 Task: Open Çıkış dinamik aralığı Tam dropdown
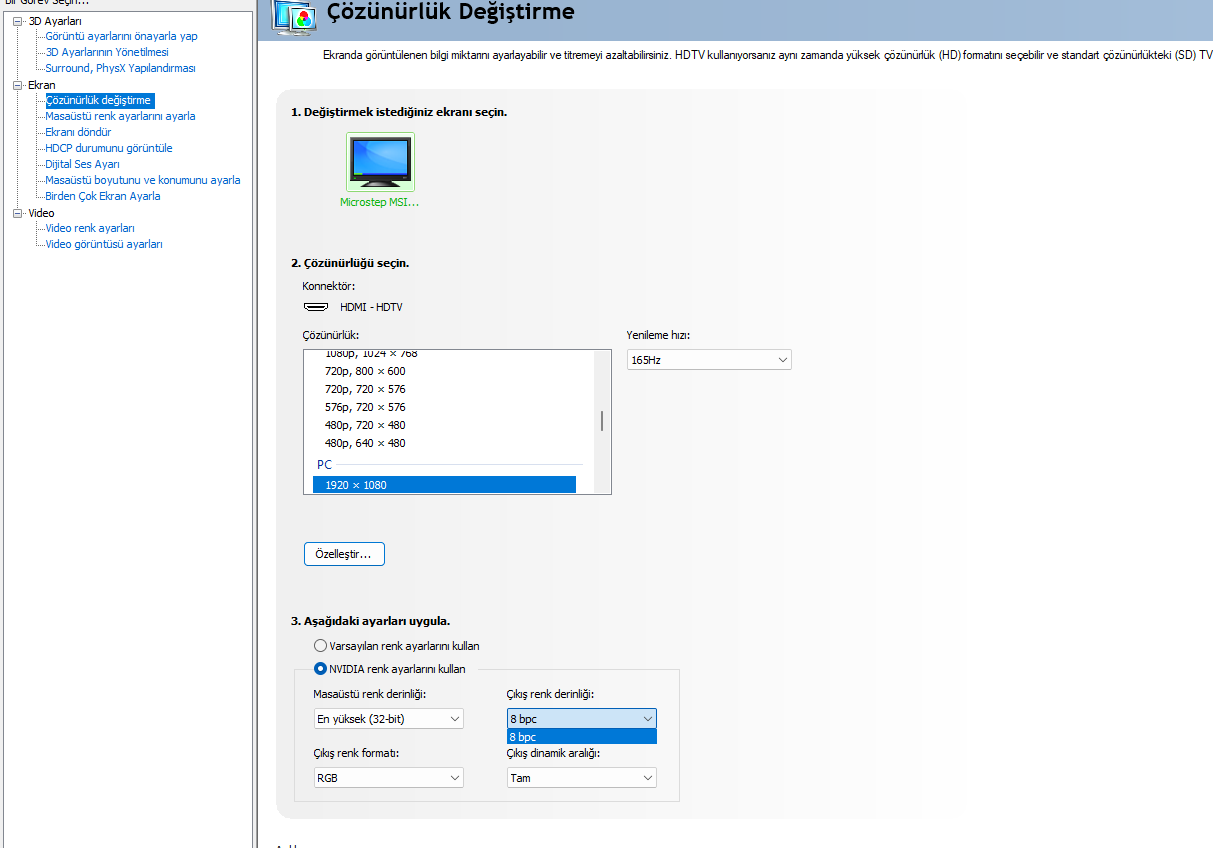click(582, 777)
